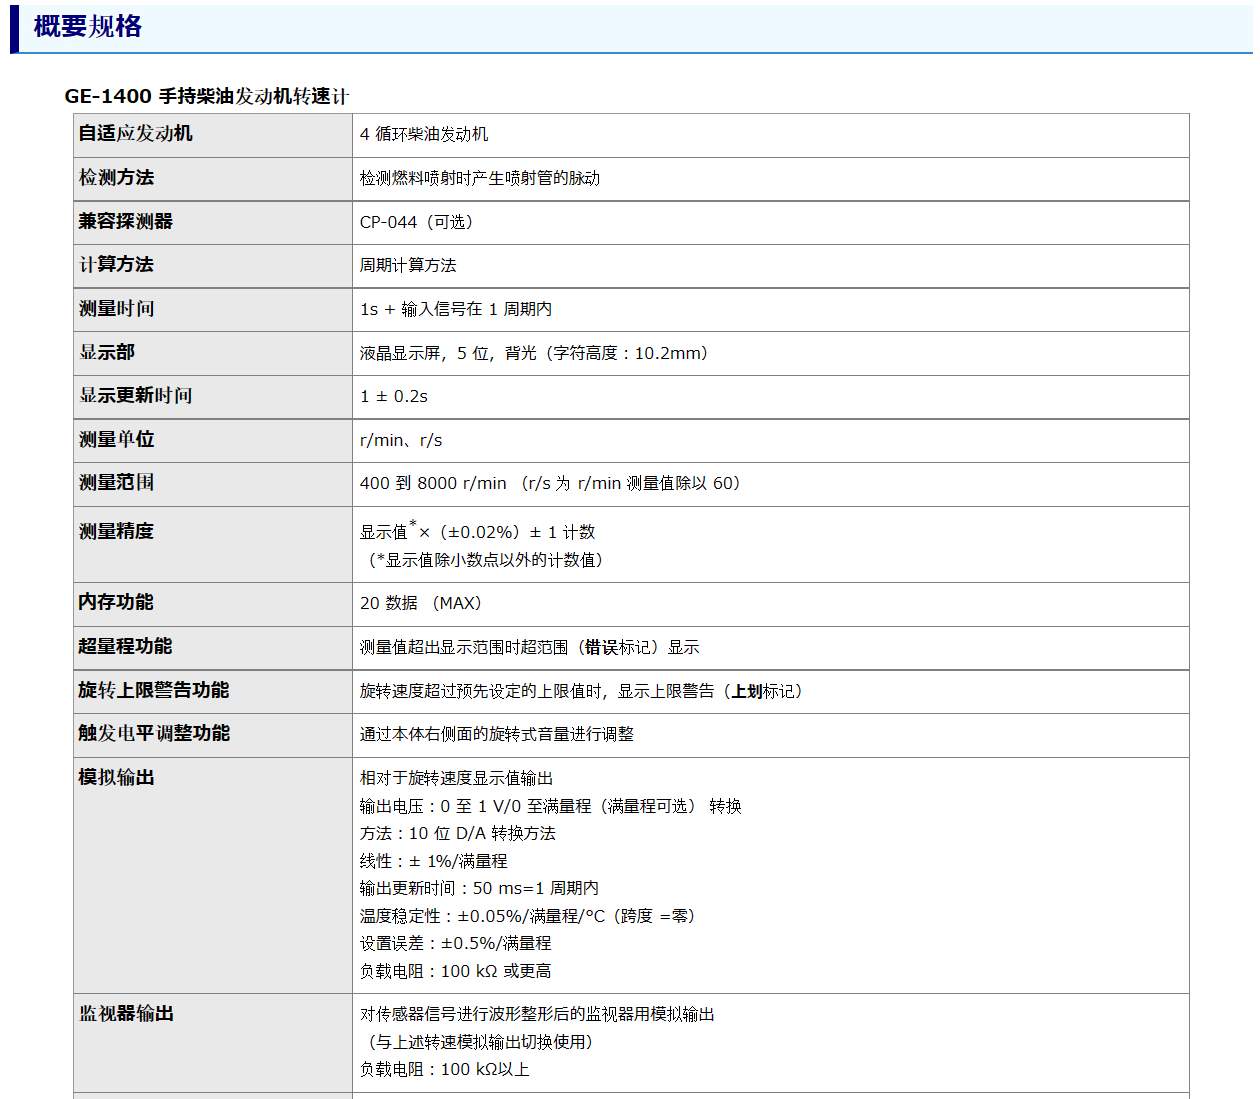Click the value 周期计算方法

click(x=408, y=265)
